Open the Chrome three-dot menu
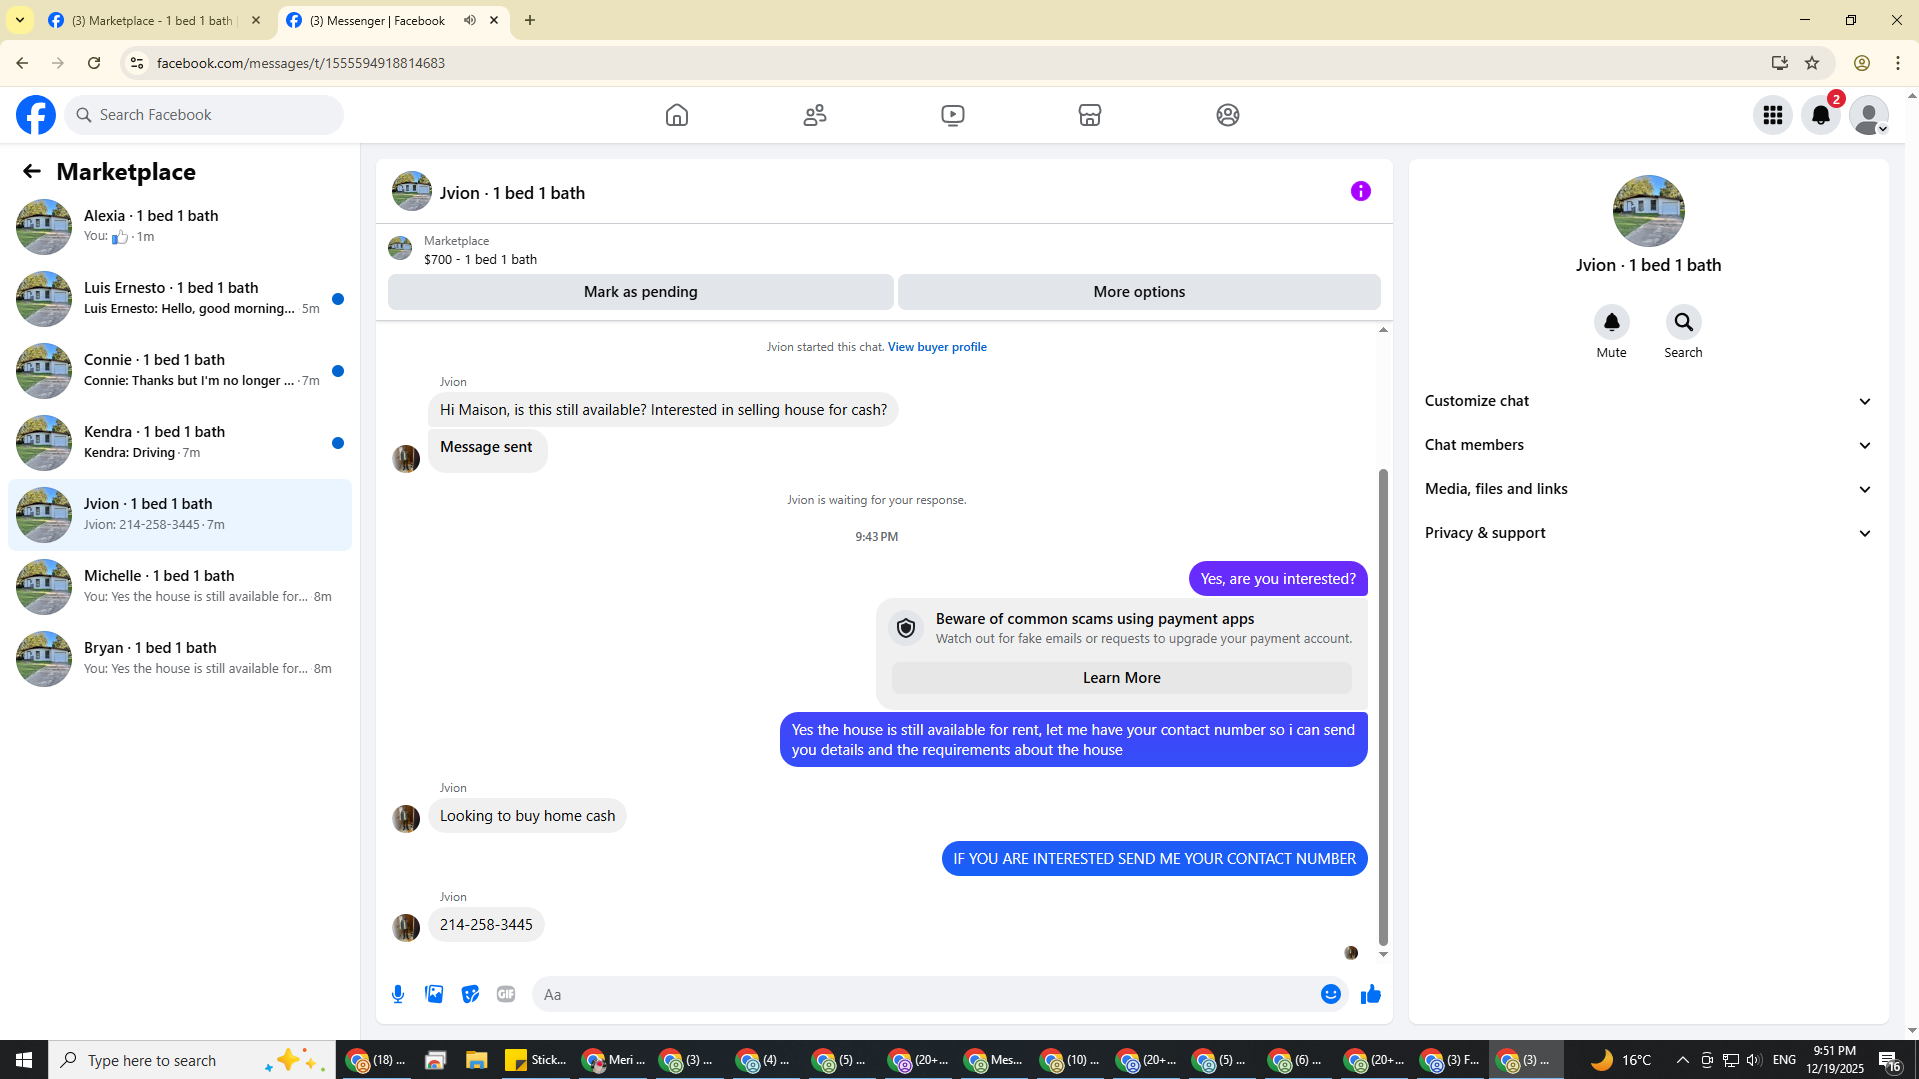The height and width of the screenshot is (1079, 1919). tap(1898, 63)
